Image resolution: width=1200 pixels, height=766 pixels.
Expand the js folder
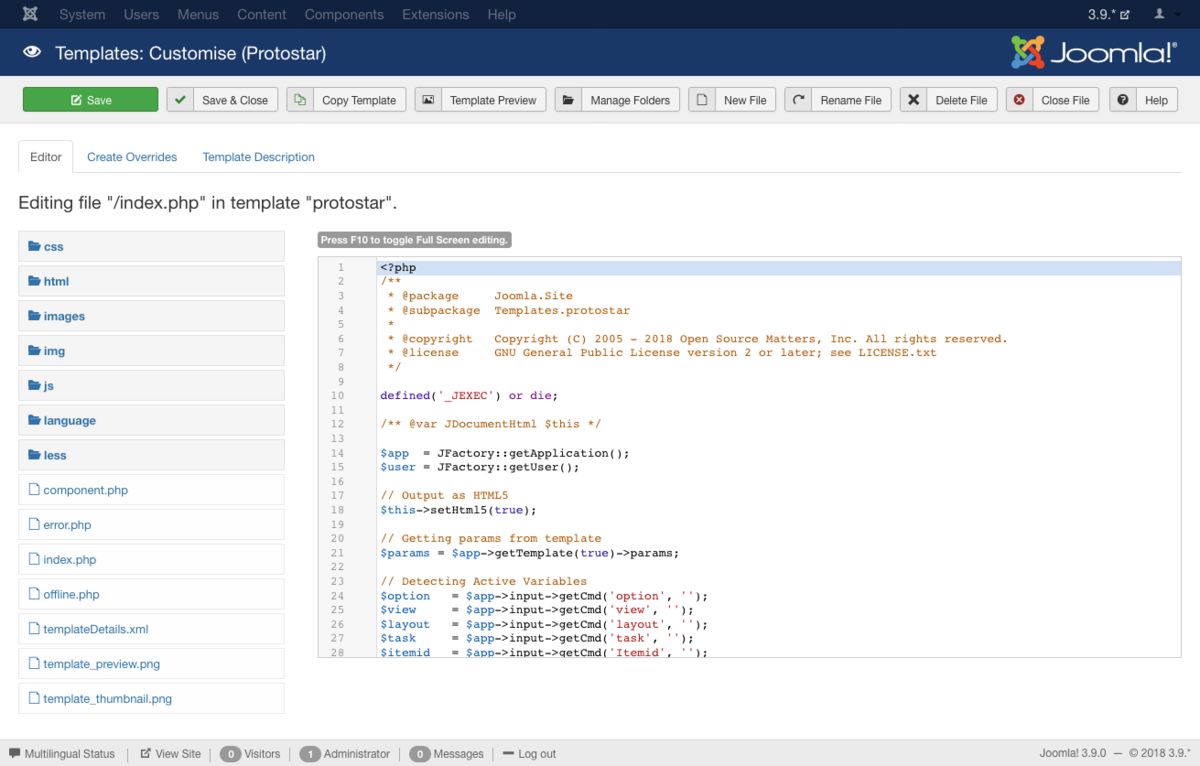(151, 385)
